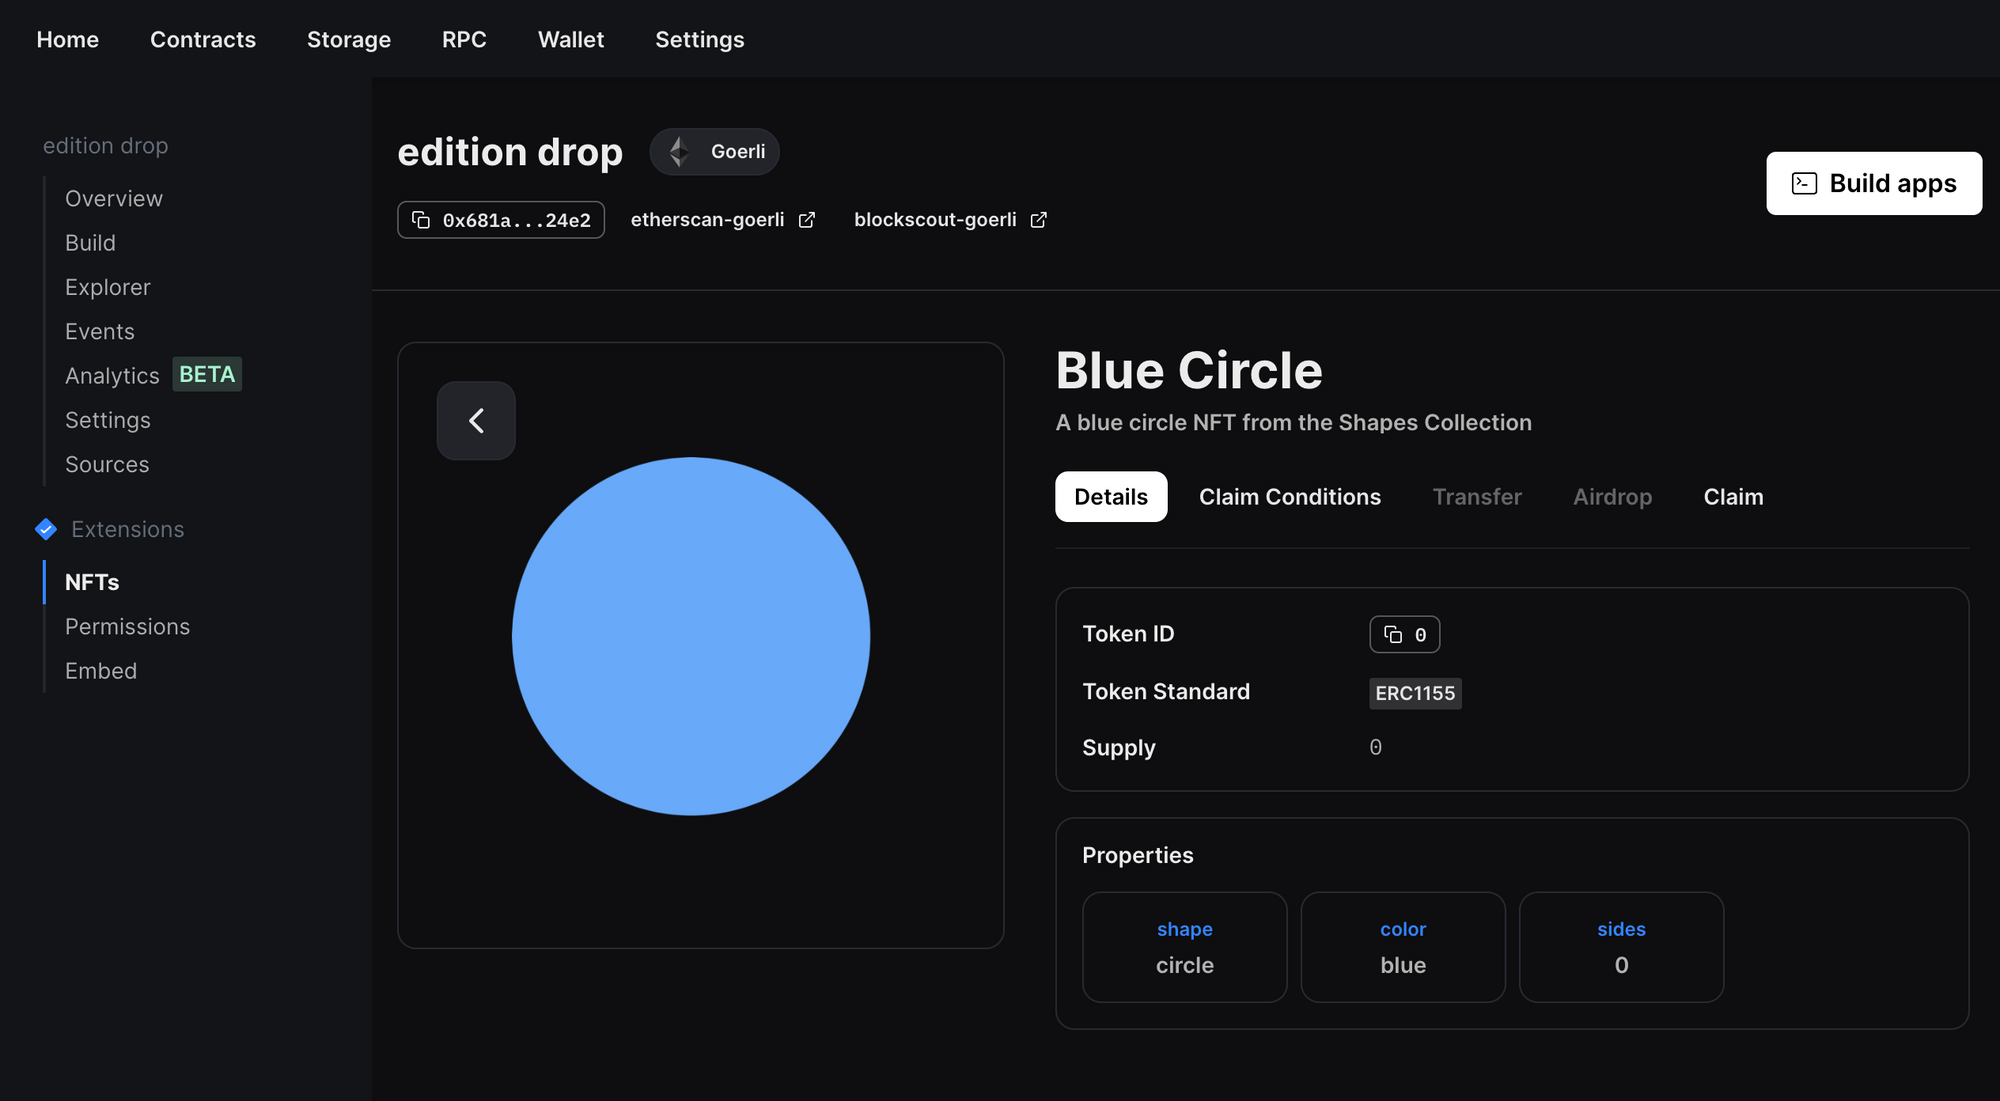This screenshot has width=2000, height=1101.
Task: Click the external link icon after blockscout-goerli
Action: click(1039, 220)
